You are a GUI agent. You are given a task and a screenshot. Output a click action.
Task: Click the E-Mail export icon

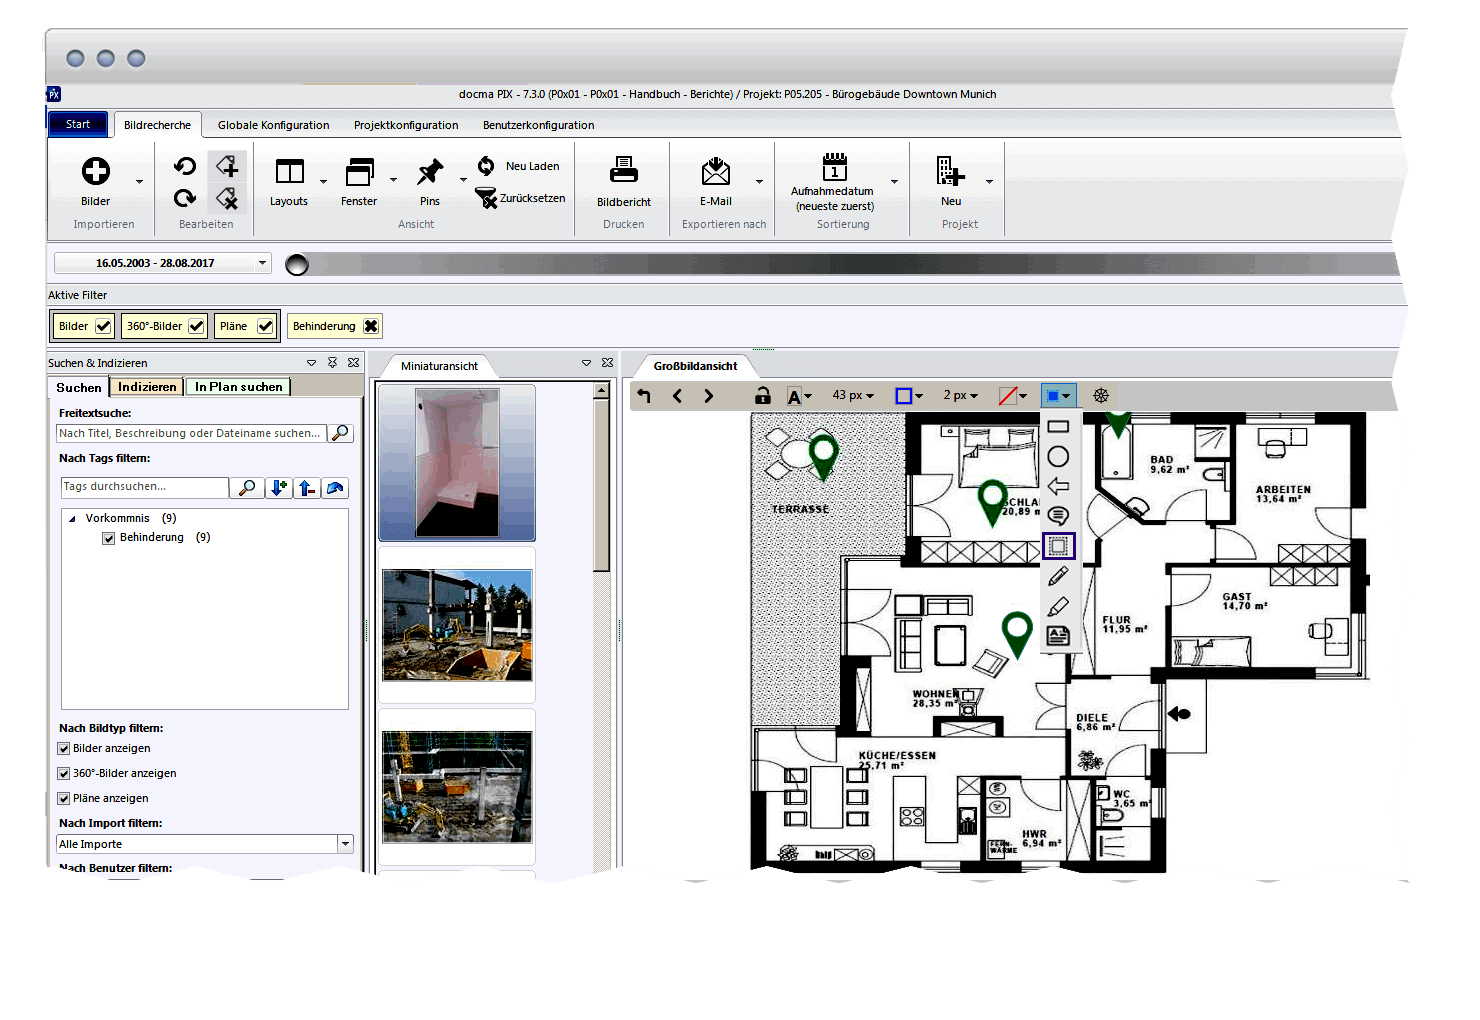tap(716, 172)
